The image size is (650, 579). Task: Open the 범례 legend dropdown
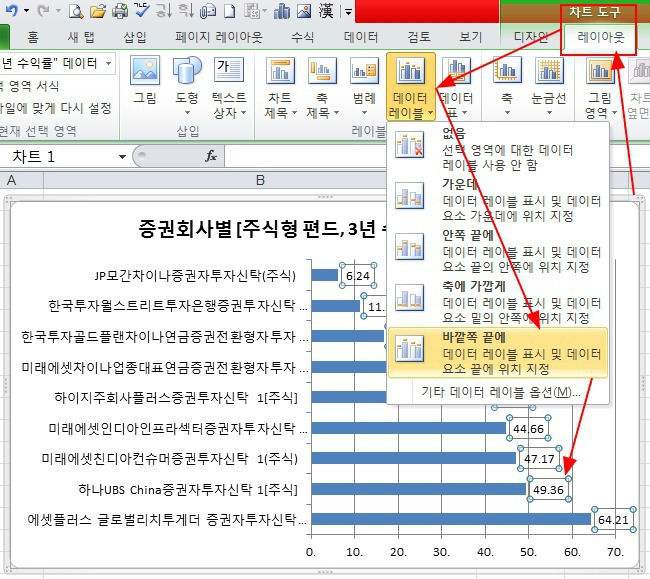click(364, 86)
